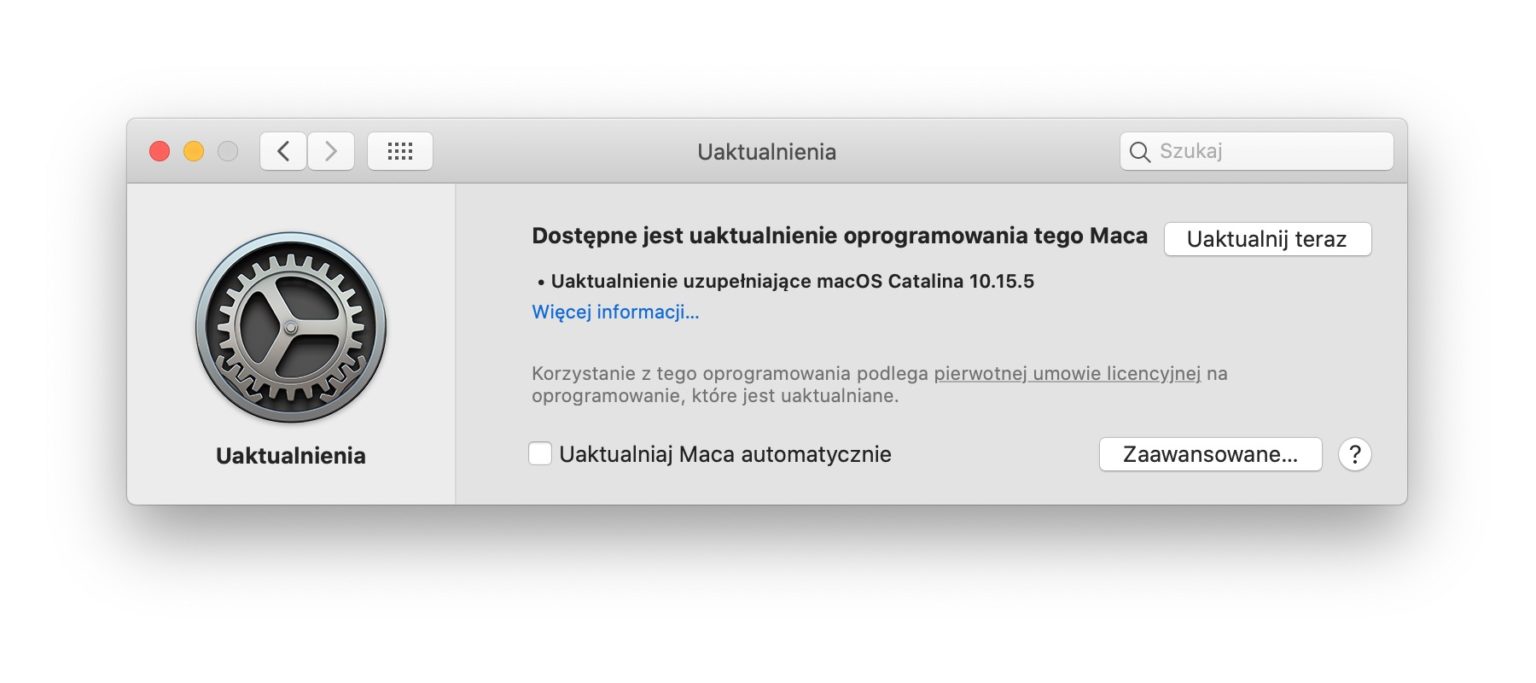Click the magnifying glass icon in search
This screenshot has height=683, width=1536.
(1139, 152)
